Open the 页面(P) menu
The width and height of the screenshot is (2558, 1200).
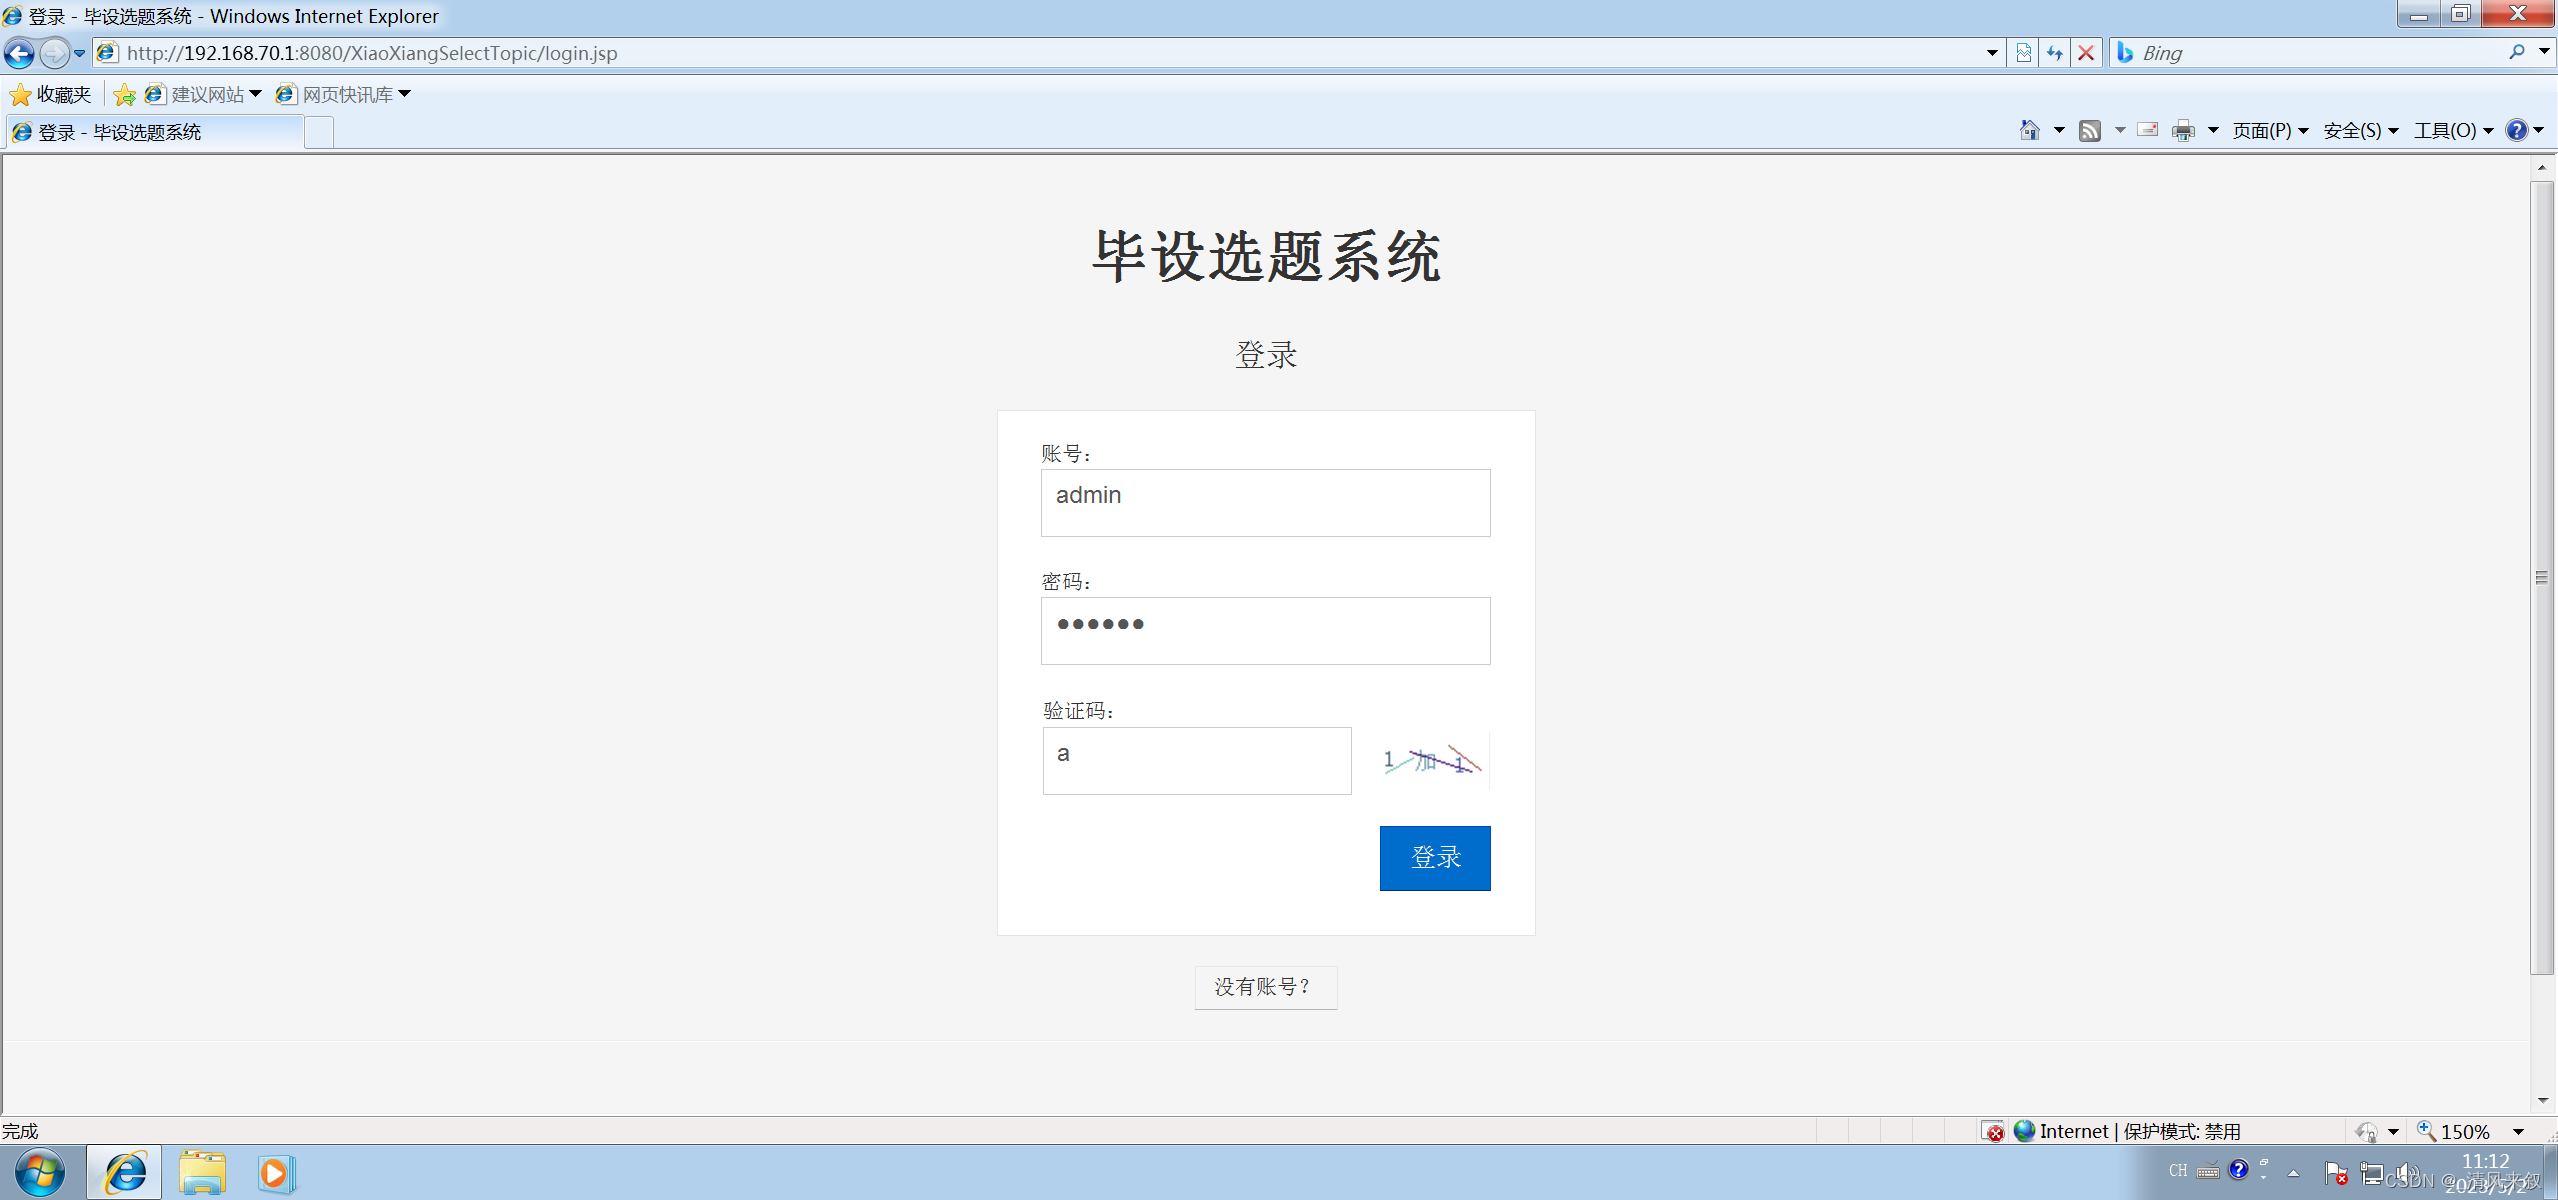[x=2270, y=131]
